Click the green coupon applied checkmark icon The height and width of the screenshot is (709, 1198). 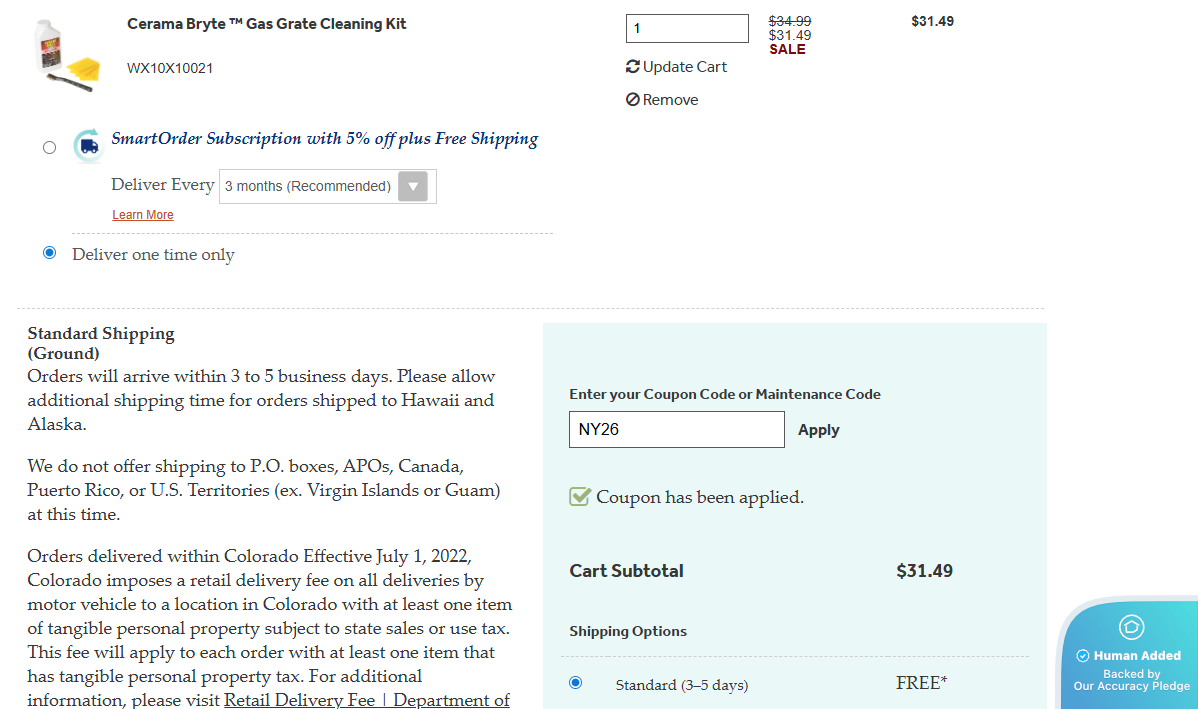[580, 497]
